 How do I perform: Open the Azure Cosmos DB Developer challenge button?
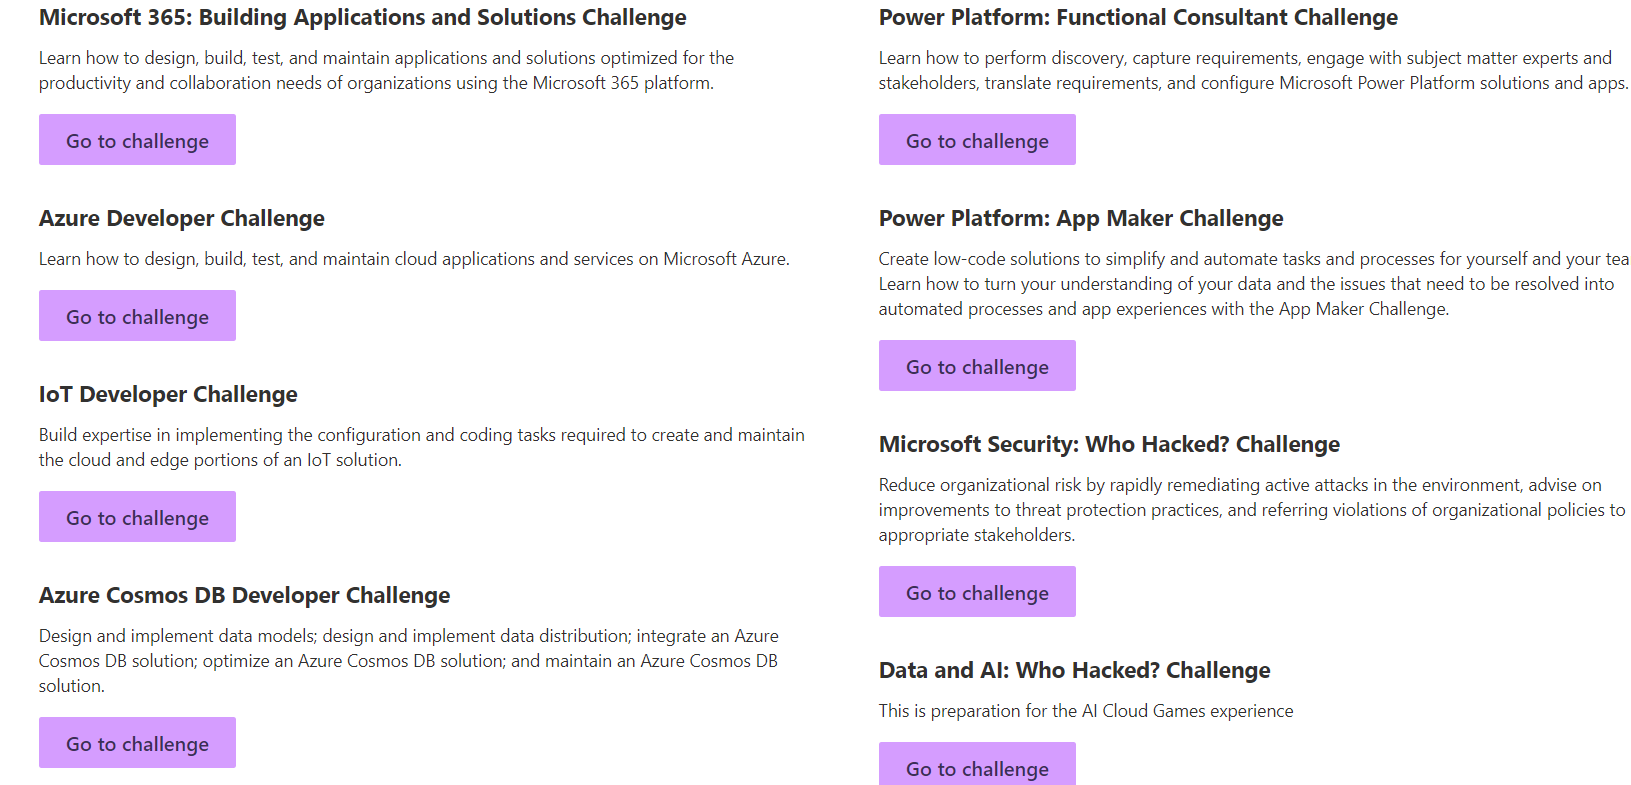coord(137,743)
